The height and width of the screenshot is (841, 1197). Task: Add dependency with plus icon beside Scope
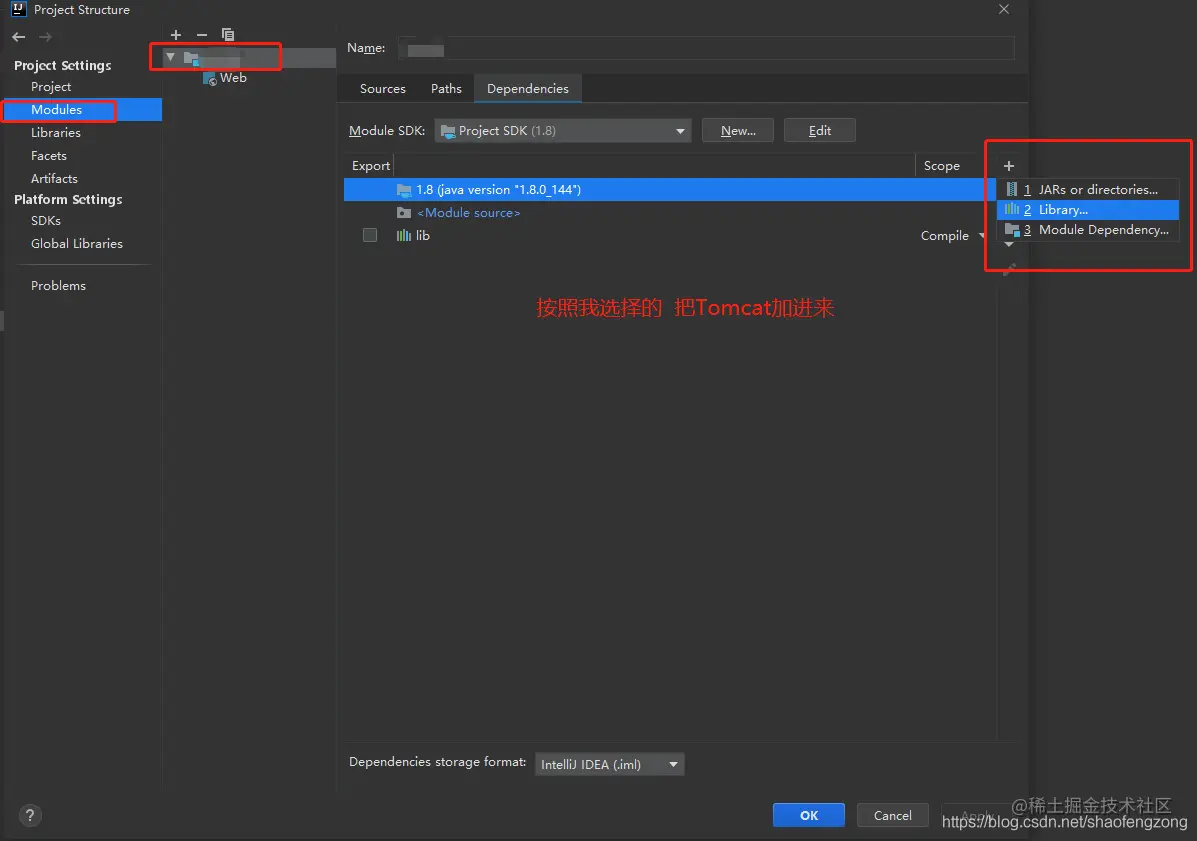[x=1008, y=166]
